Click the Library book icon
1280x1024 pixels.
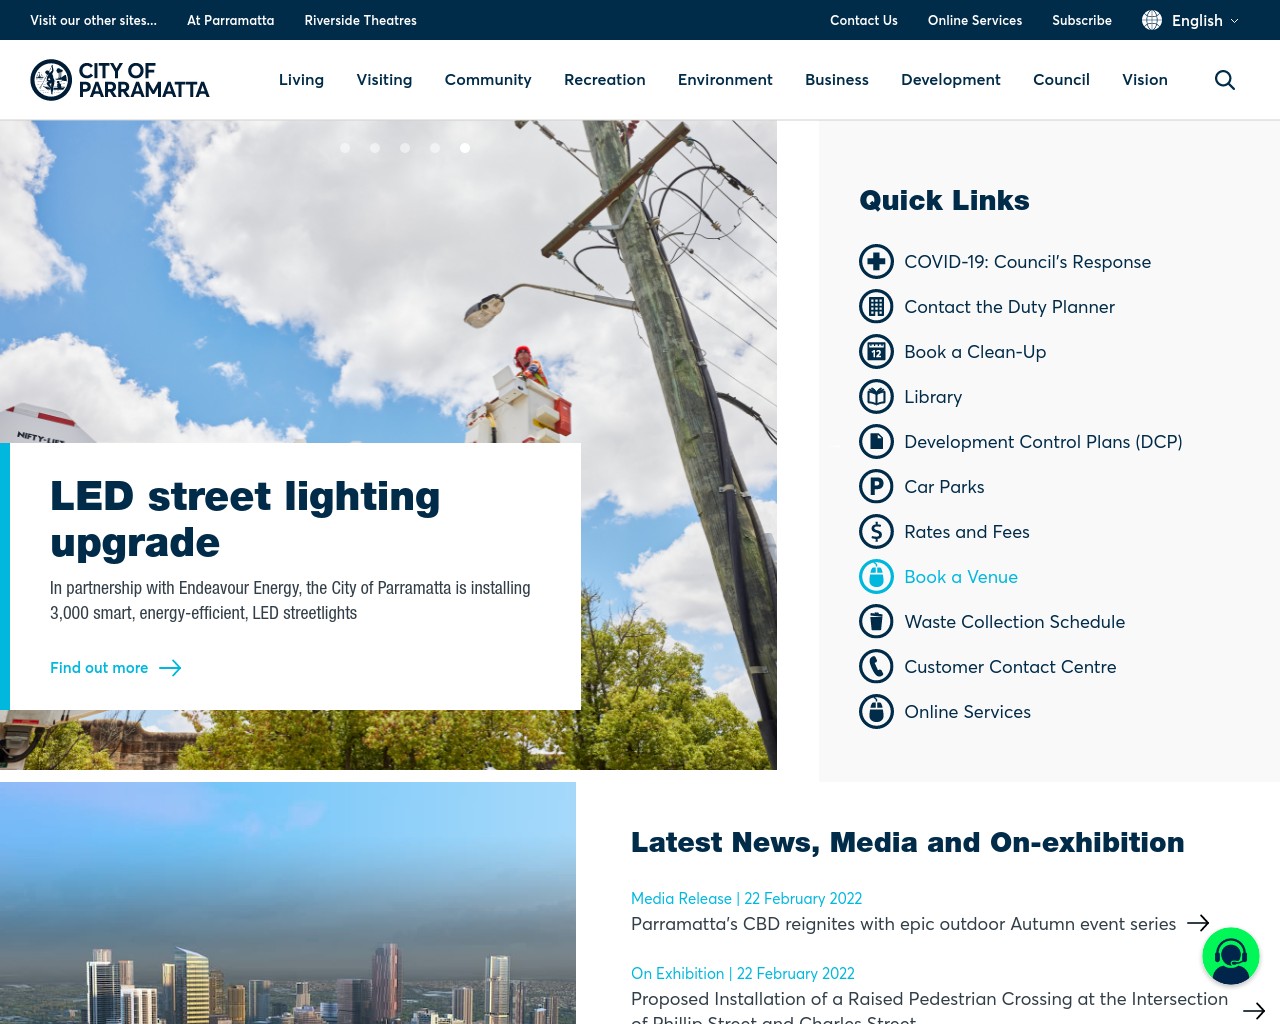click(876, 396)
